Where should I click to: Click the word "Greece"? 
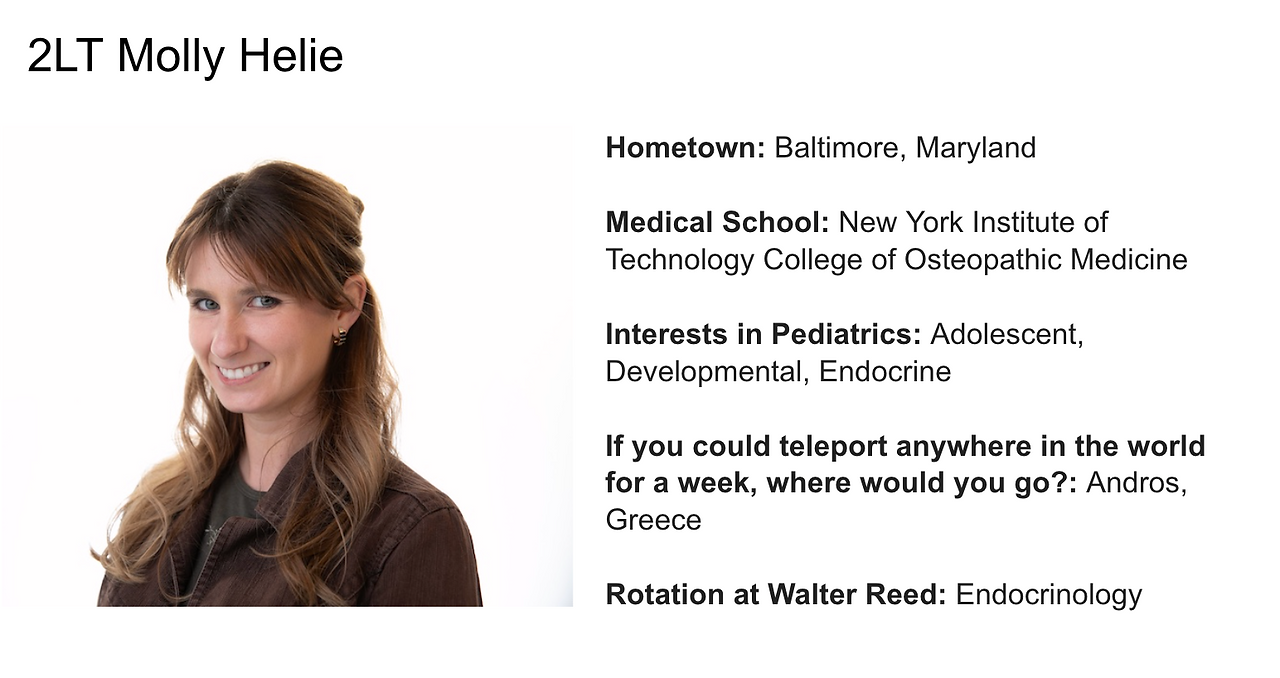click(654, 520)
